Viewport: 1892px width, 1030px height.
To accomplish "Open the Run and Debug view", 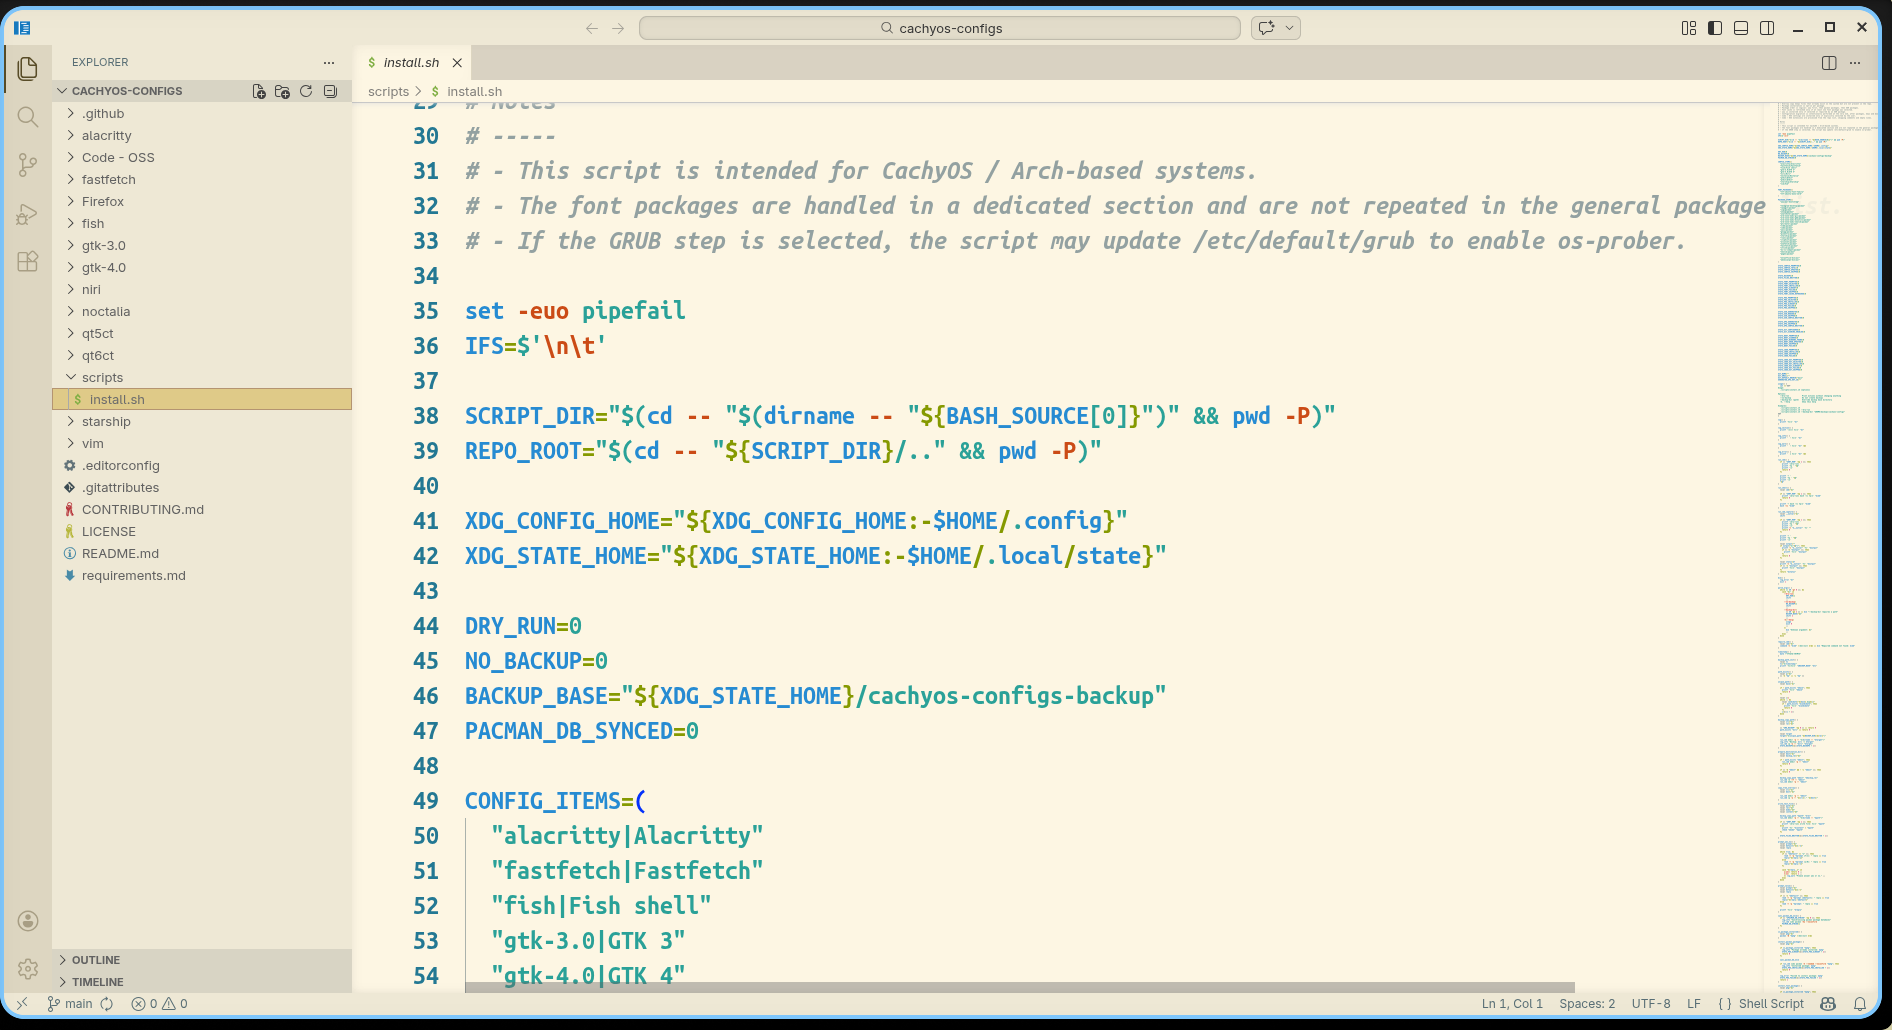I will [x=28, y=214].
